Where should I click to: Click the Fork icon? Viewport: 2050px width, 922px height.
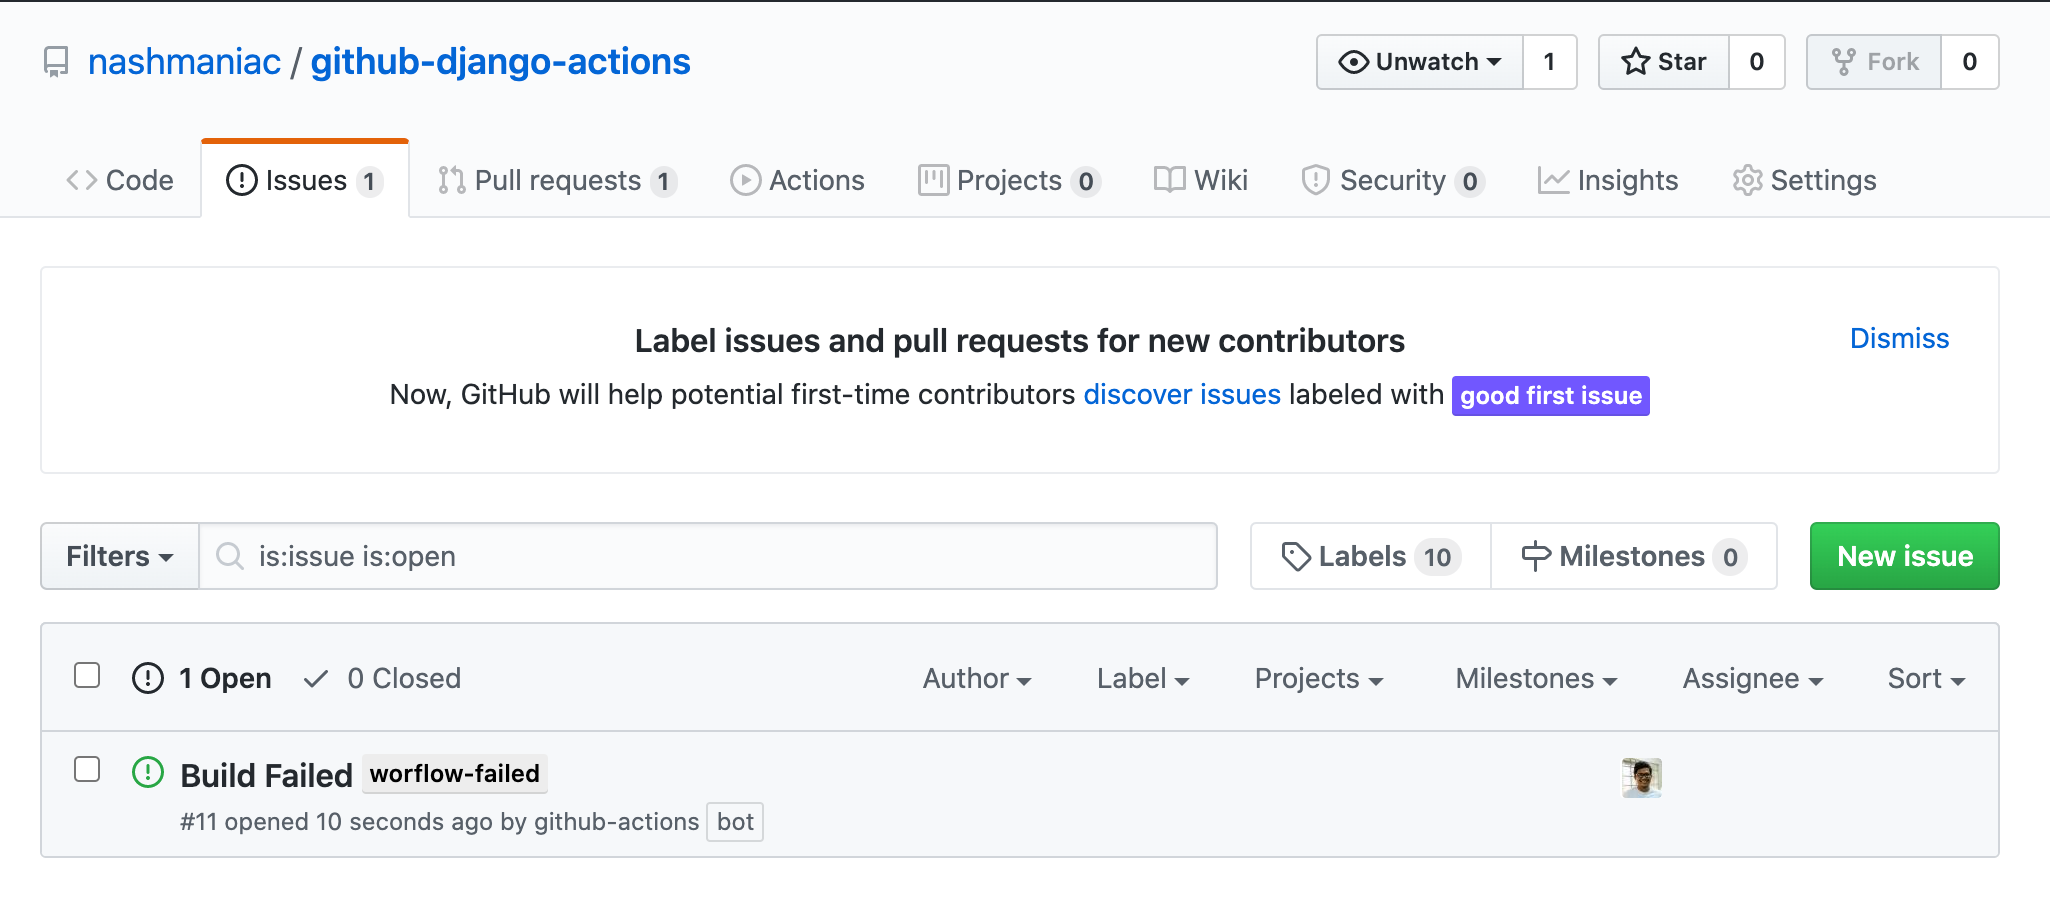click(1846, 61)
